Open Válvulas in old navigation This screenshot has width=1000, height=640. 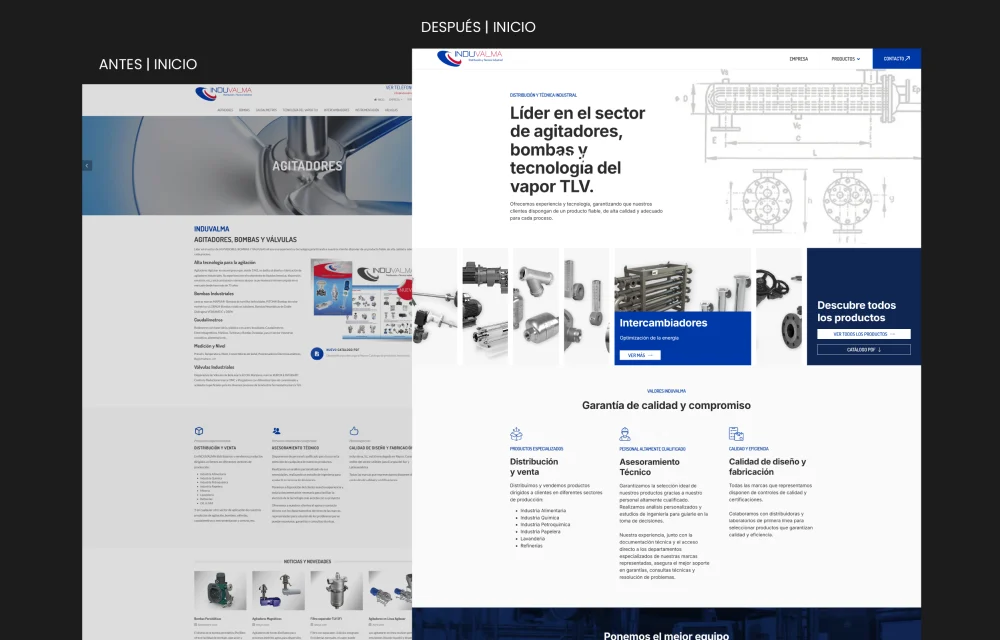(x=392, y=110)
